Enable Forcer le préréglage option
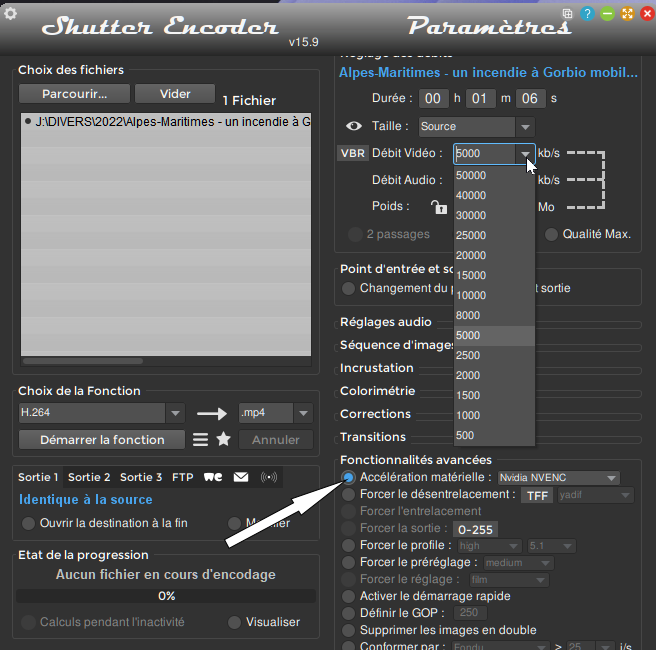656x650 pixels. tap(348, 563)
